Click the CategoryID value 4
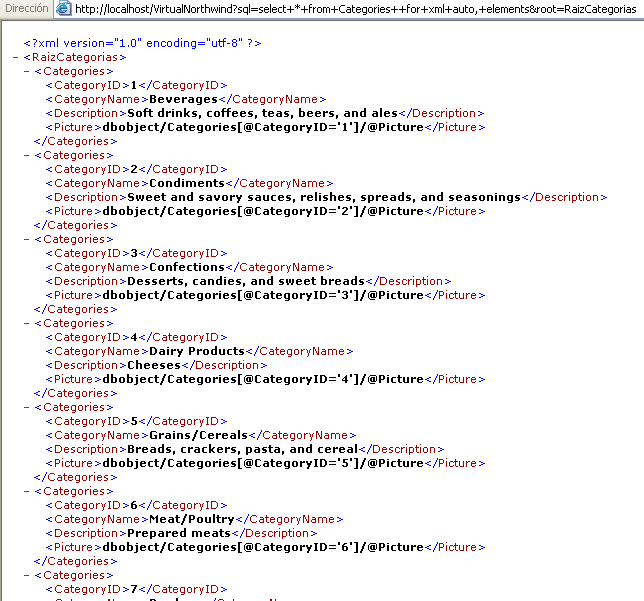This screenshot has height=601, width=644. click(134, 337)
